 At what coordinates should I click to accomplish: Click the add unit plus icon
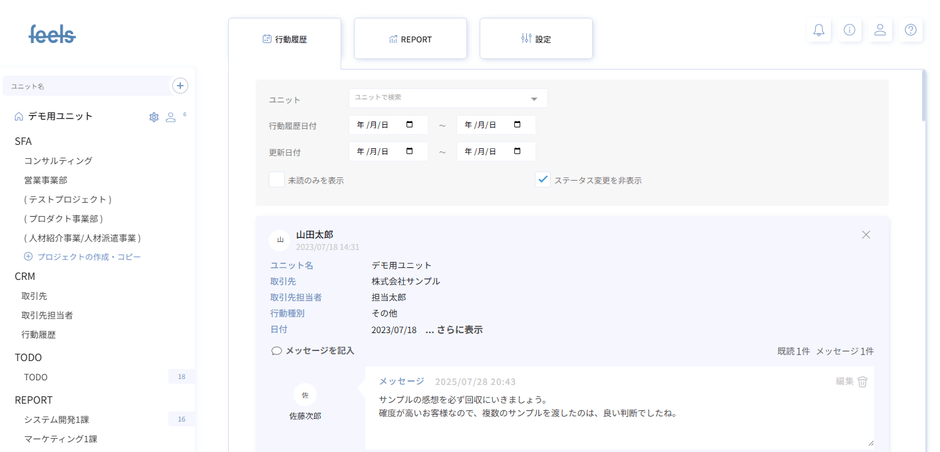[x=180, y=86]
